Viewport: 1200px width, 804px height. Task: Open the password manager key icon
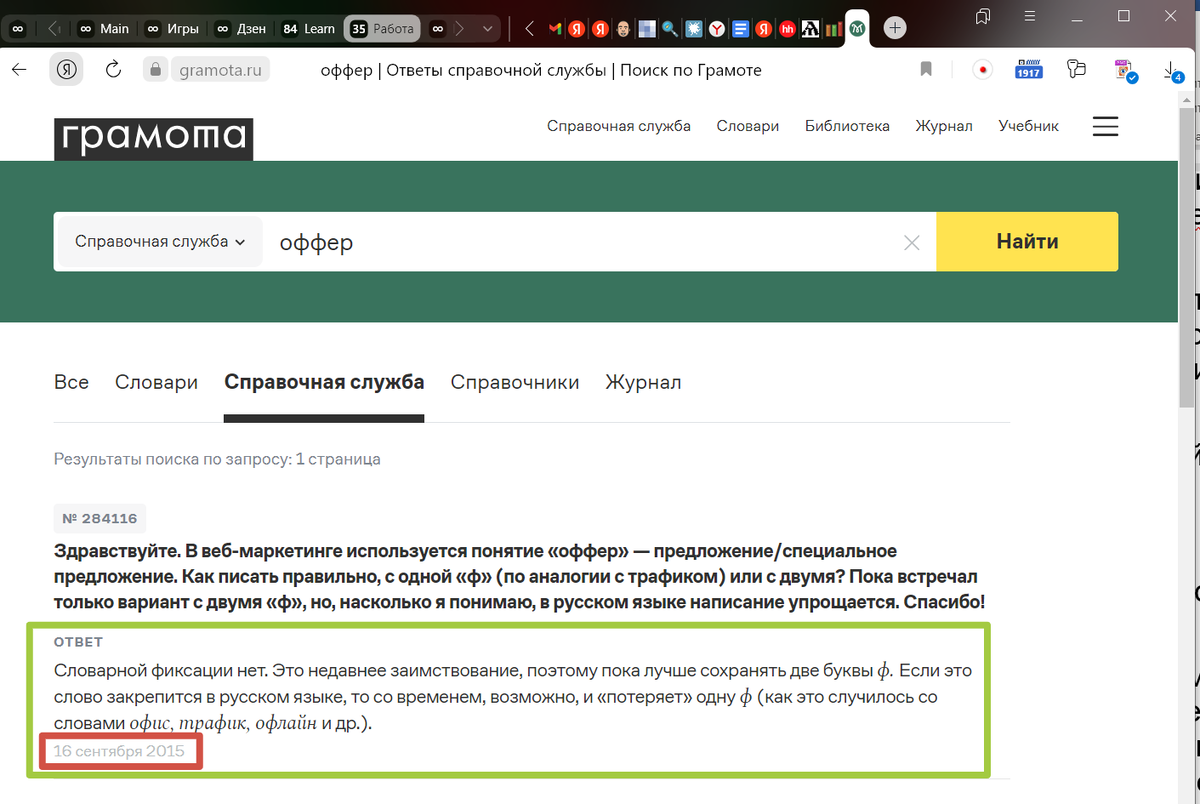[x=1076, y=69]
